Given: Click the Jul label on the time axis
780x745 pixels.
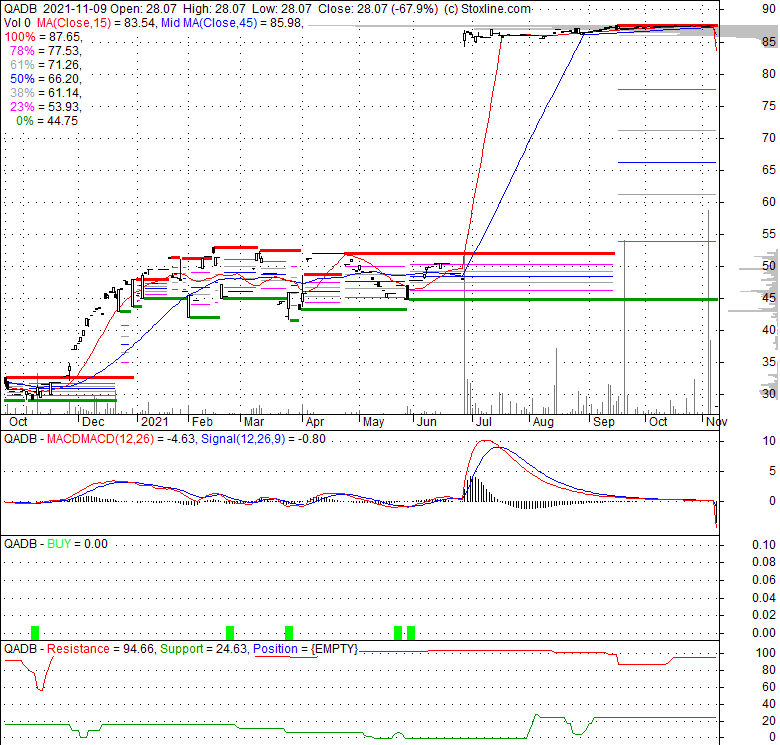Looking at the screenshot, I should tap(486, 422).
